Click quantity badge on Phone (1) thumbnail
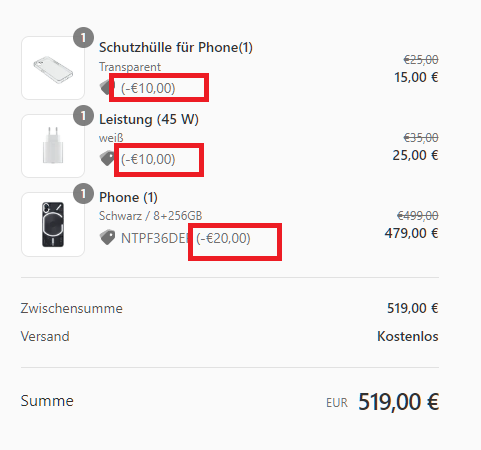 pos(83,193)
